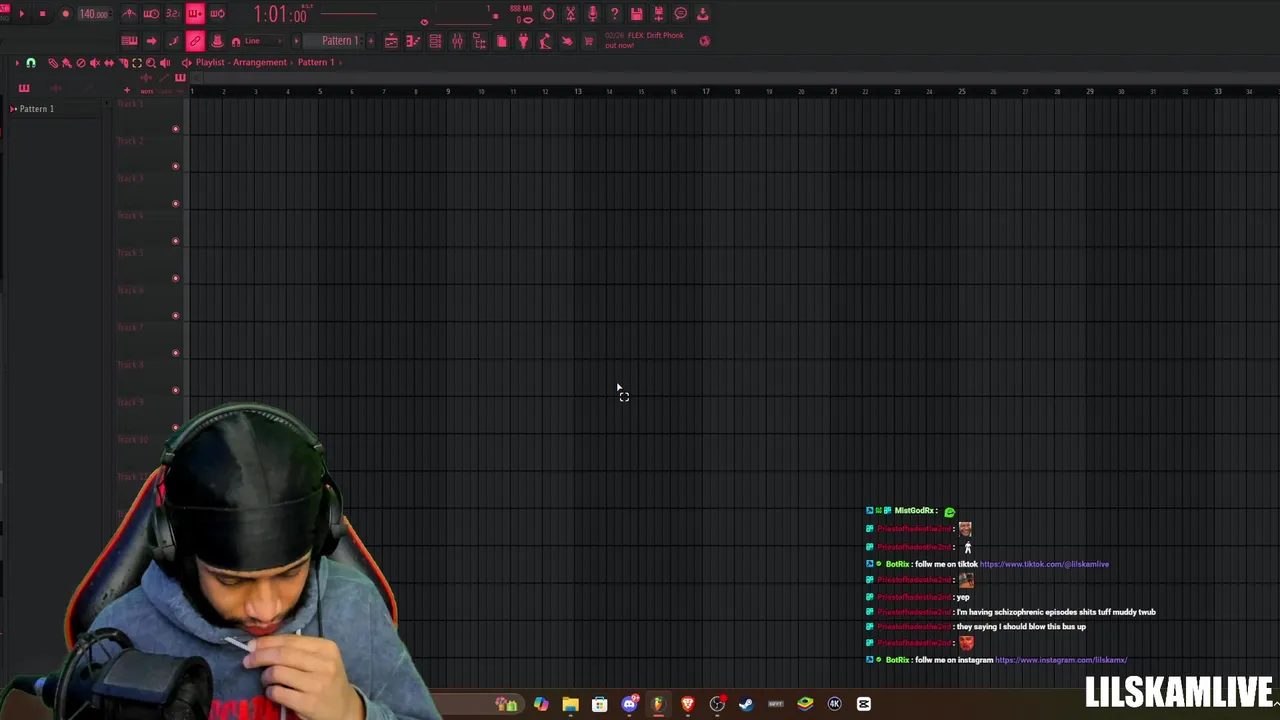The width and height of the screenshot is (1280, 720).
Task: Toggle the Playlist magnet snap icon
Action: point(31,62)
